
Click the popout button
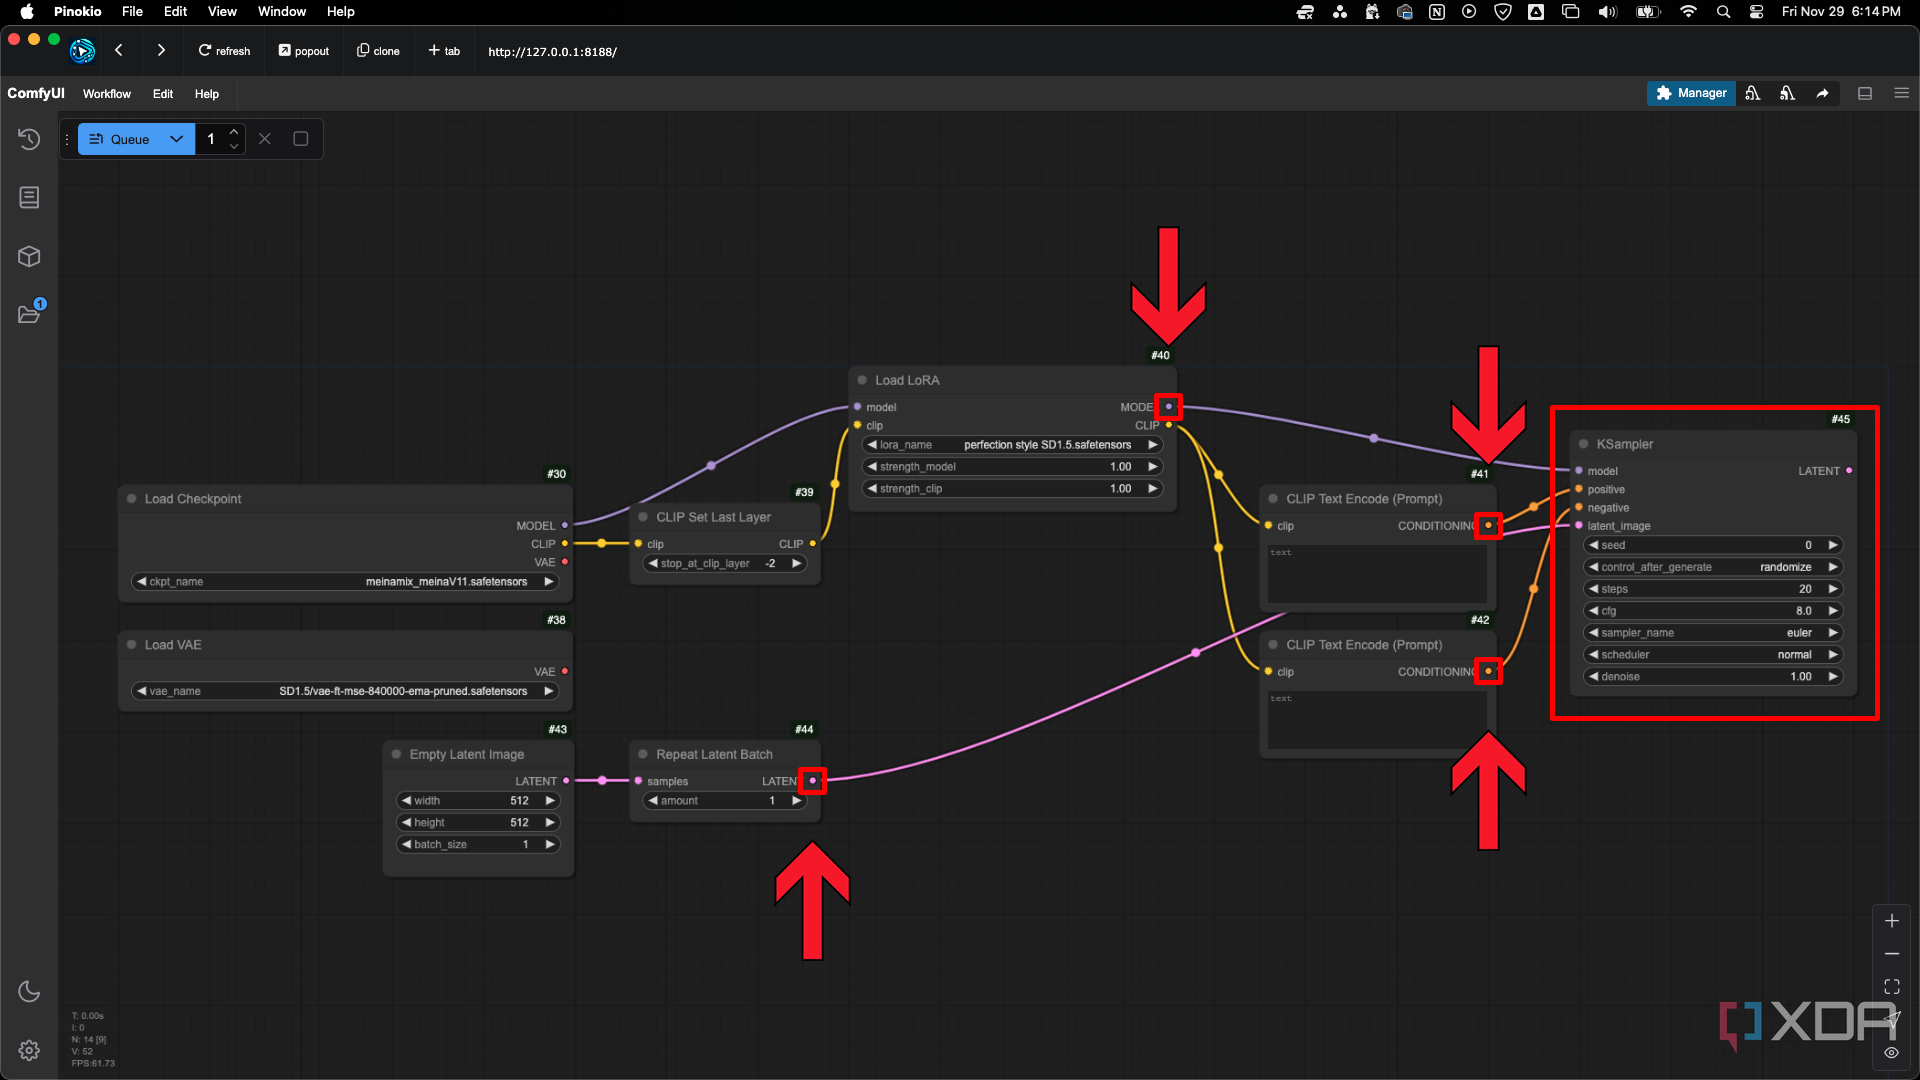tap(304, 51)
